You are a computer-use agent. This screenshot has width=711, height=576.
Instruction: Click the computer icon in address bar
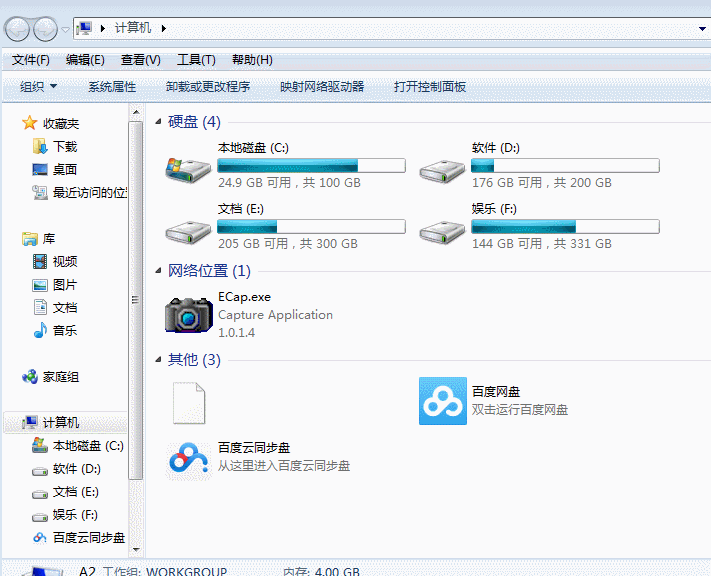84,28
